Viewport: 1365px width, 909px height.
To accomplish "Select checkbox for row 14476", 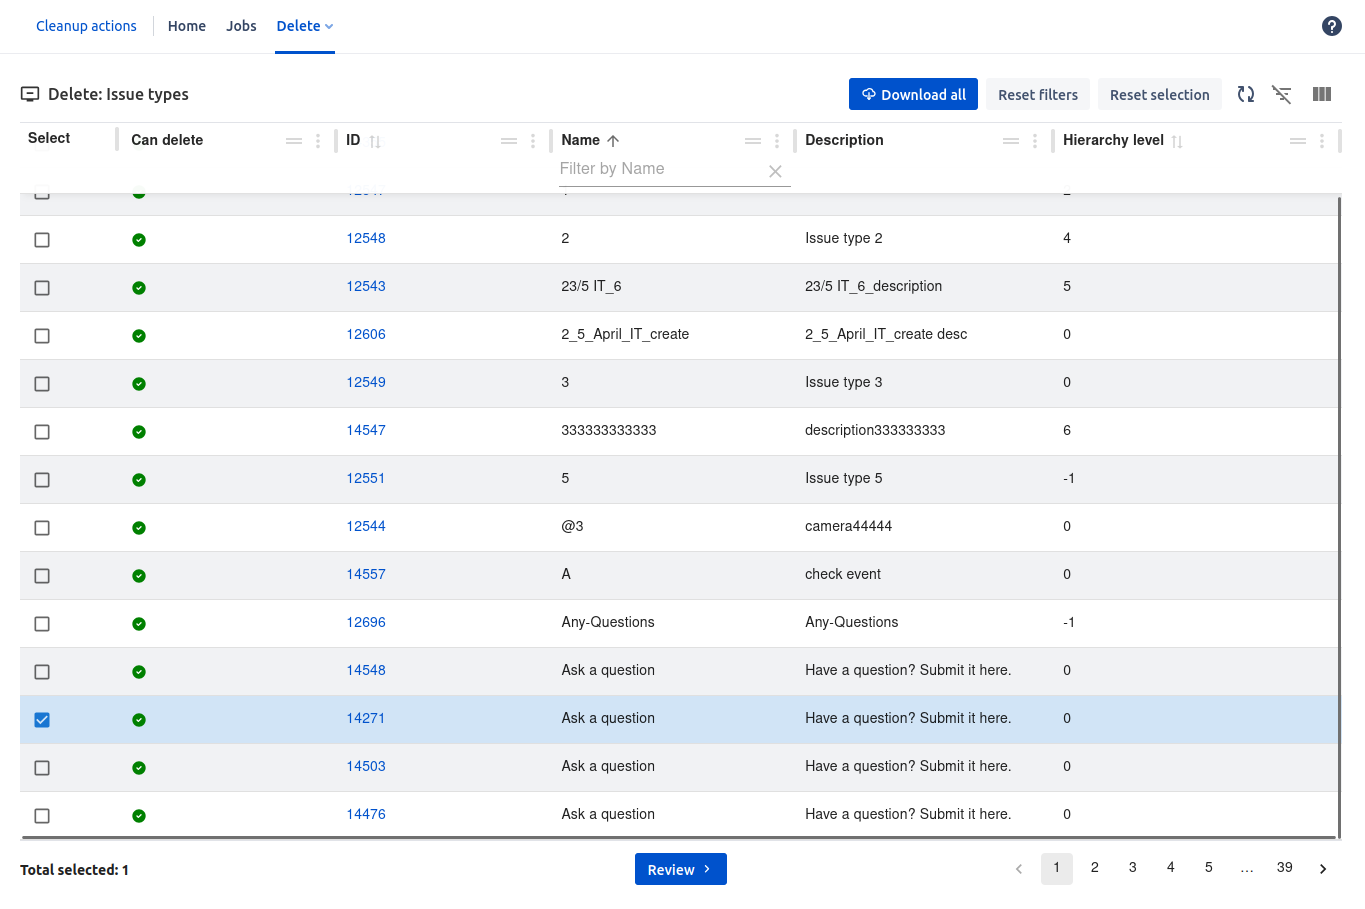I will (42, 816).
